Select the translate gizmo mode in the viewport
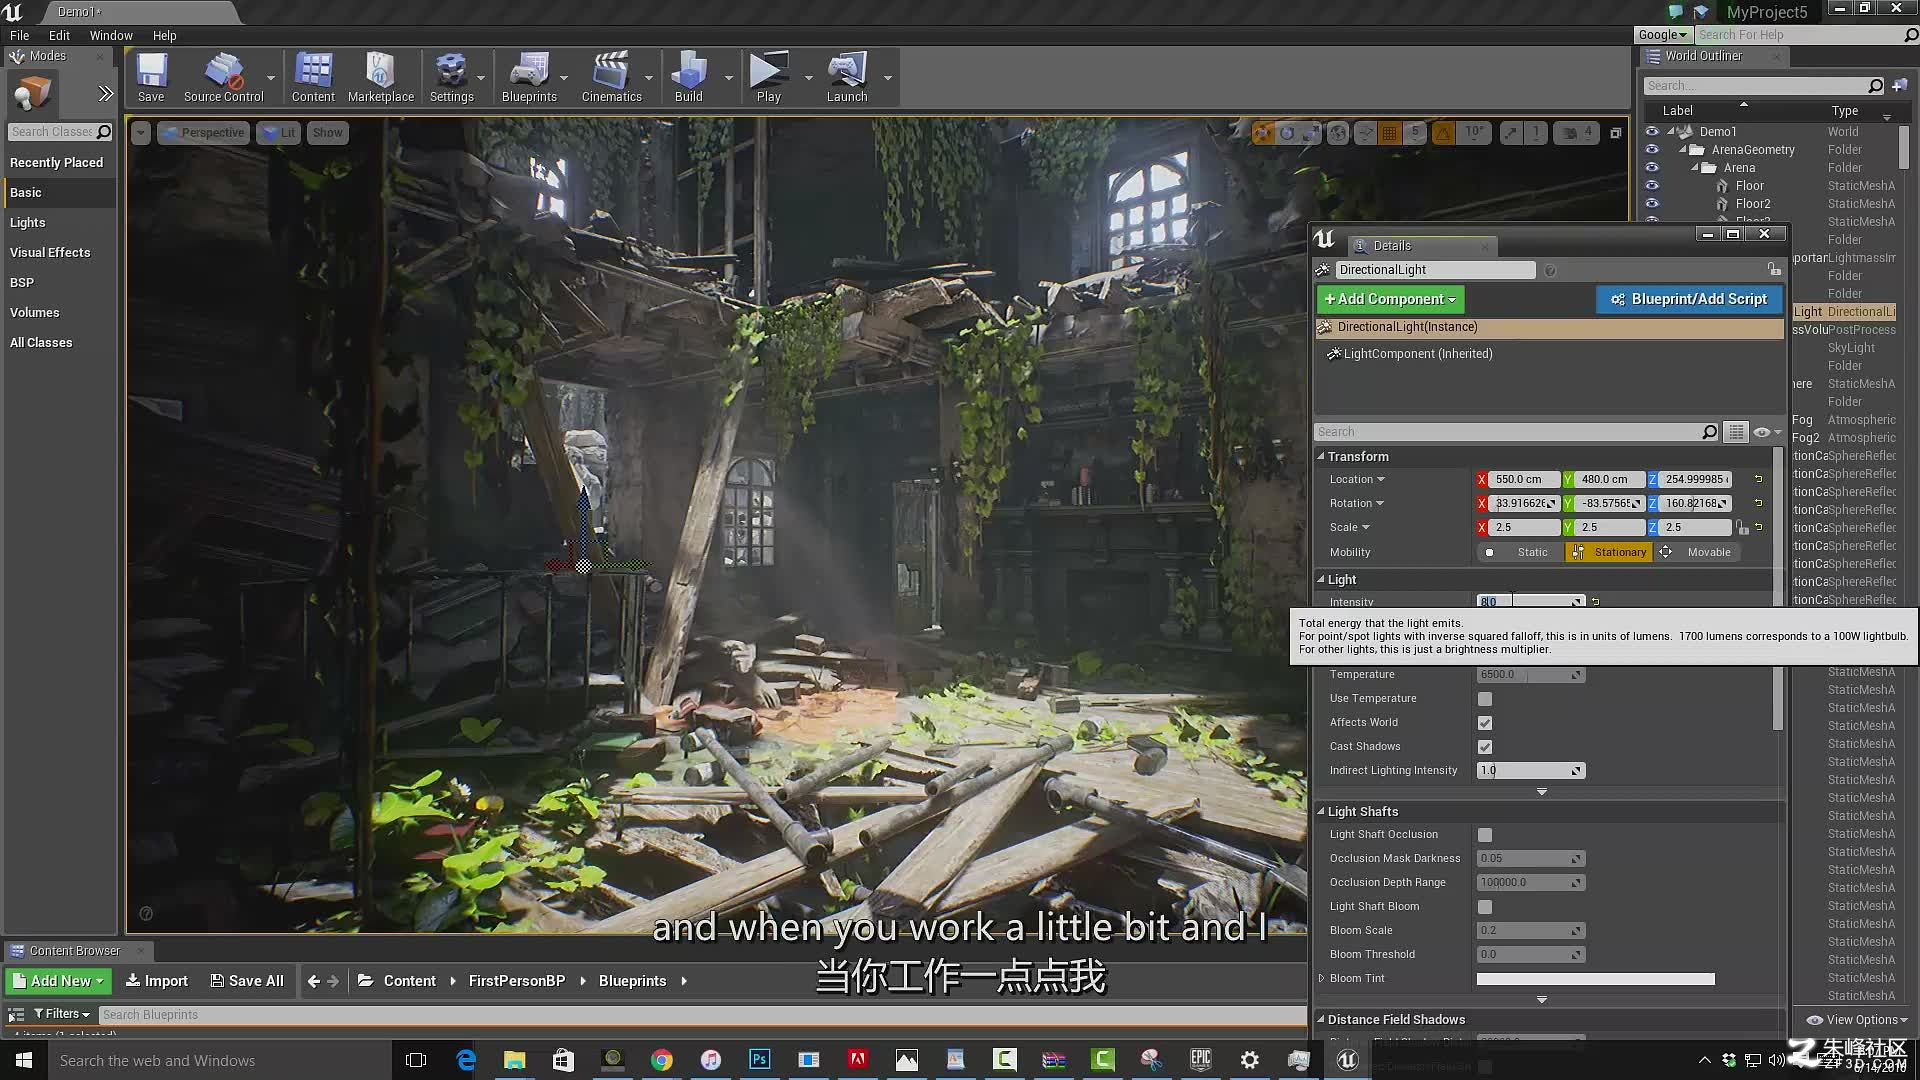The image size is (1920, 1080). coord(1263,132)
